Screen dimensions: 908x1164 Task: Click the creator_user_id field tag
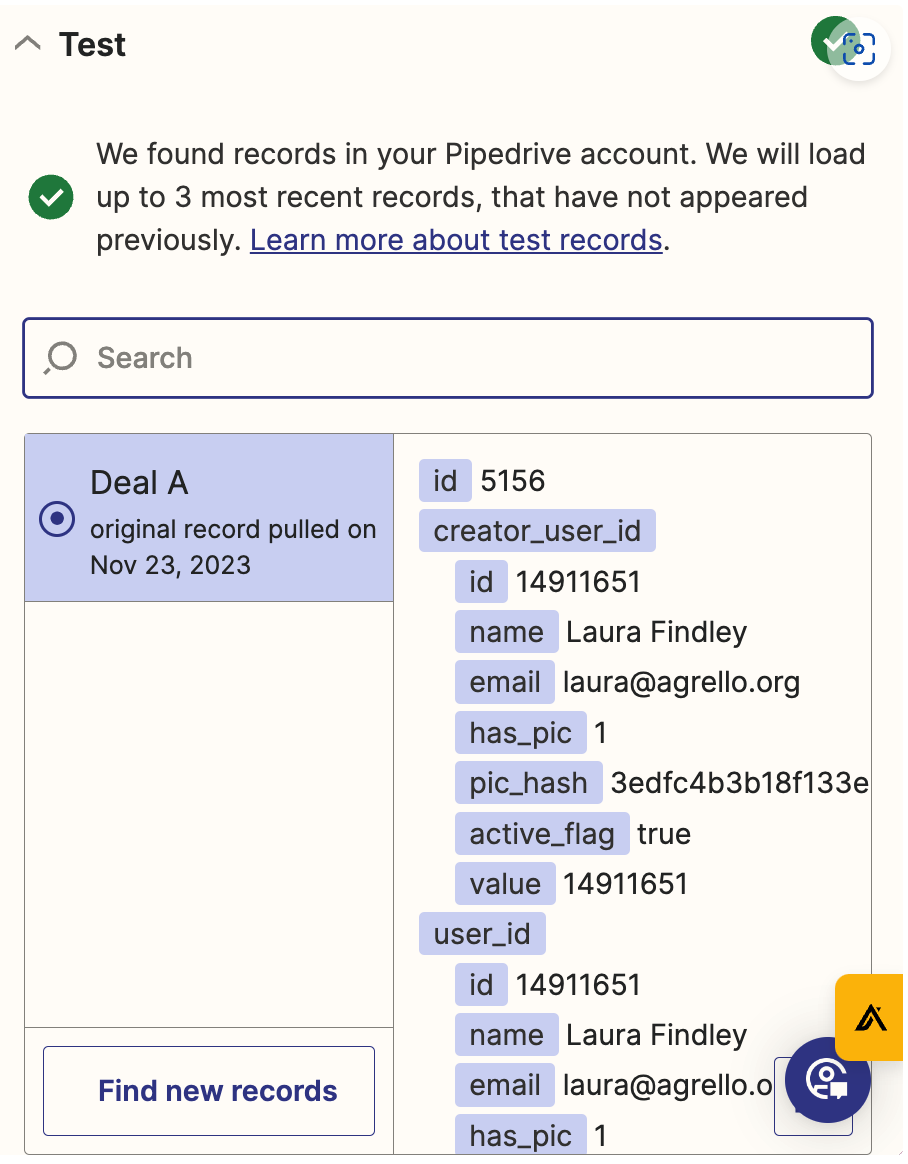(x=537, y=531)
